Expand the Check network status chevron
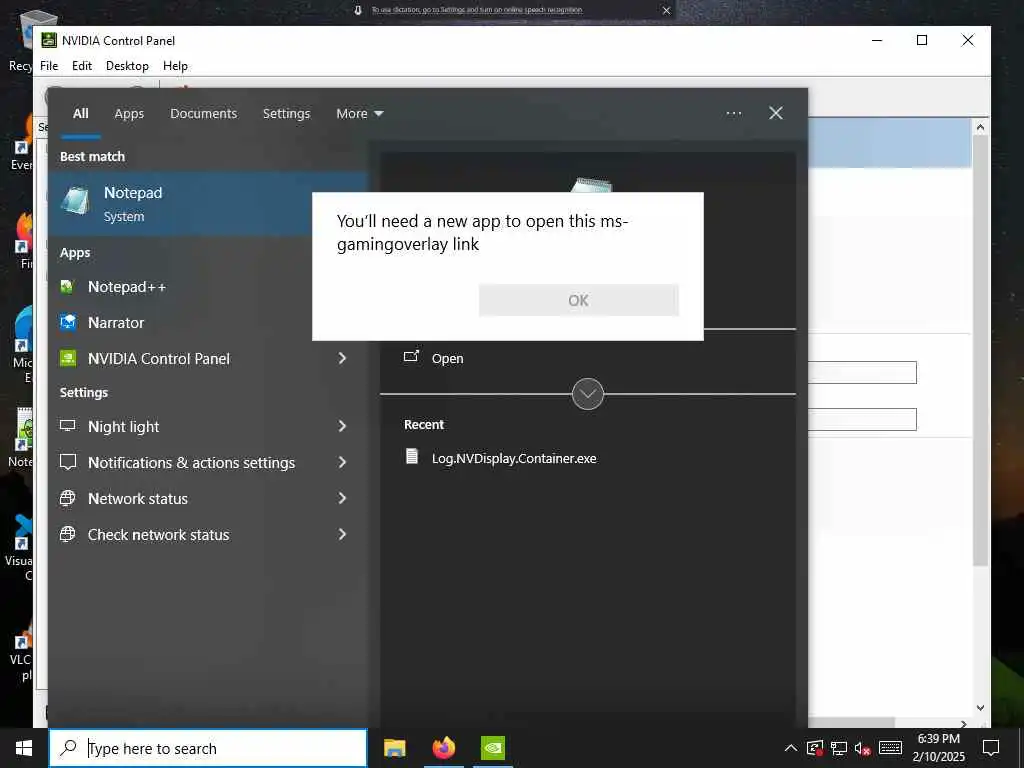The height and width of the screenshot is (768, 1024). 342,534
